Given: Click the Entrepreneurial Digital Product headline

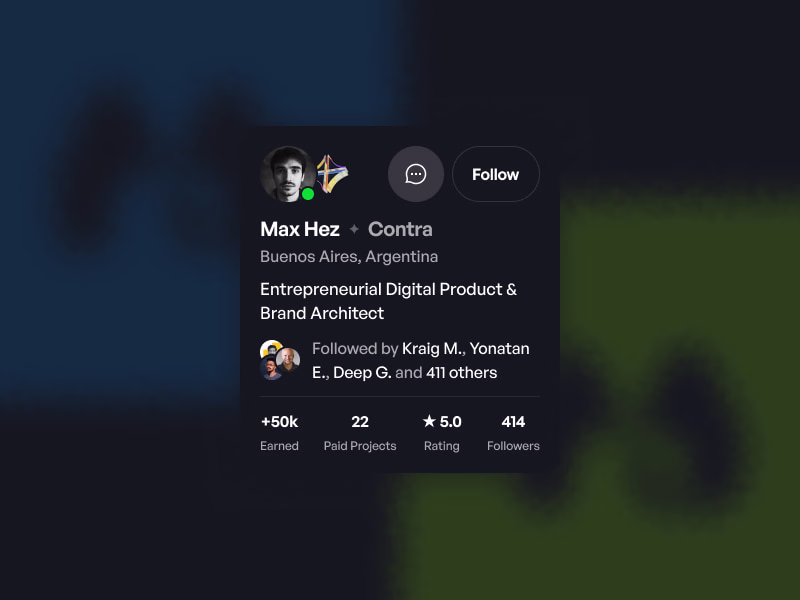Looking at the screenshot, I should (388, 301).
